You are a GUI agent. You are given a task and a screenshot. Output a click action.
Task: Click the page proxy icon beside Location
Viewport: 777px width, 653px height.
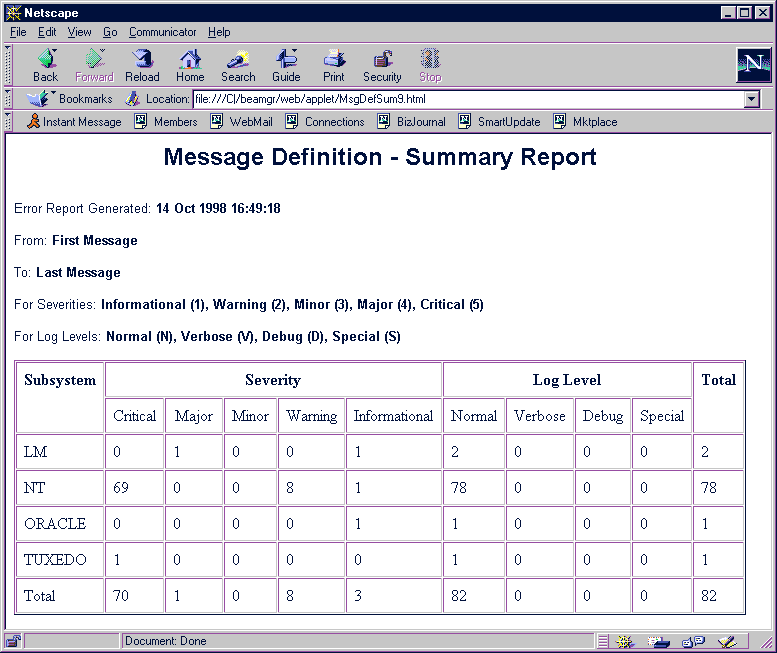coord(132,99)
